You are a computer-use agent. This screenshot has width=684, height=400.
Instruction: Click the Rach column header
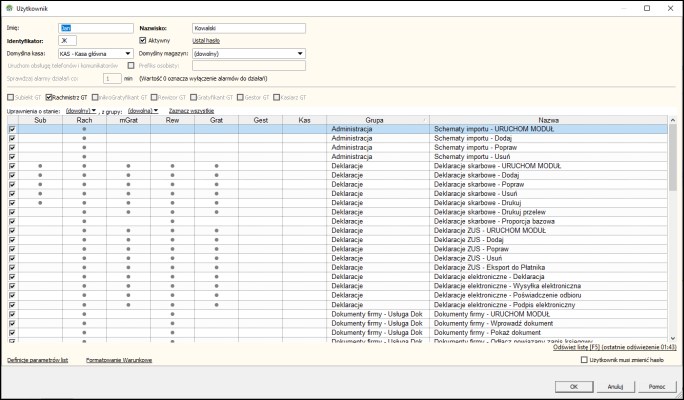pos(84,120)
